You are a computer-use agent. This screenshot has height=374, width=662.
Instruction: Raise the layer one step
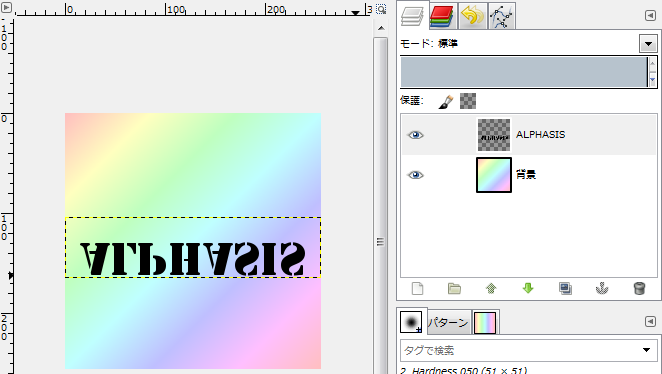(x=491, y=289)
